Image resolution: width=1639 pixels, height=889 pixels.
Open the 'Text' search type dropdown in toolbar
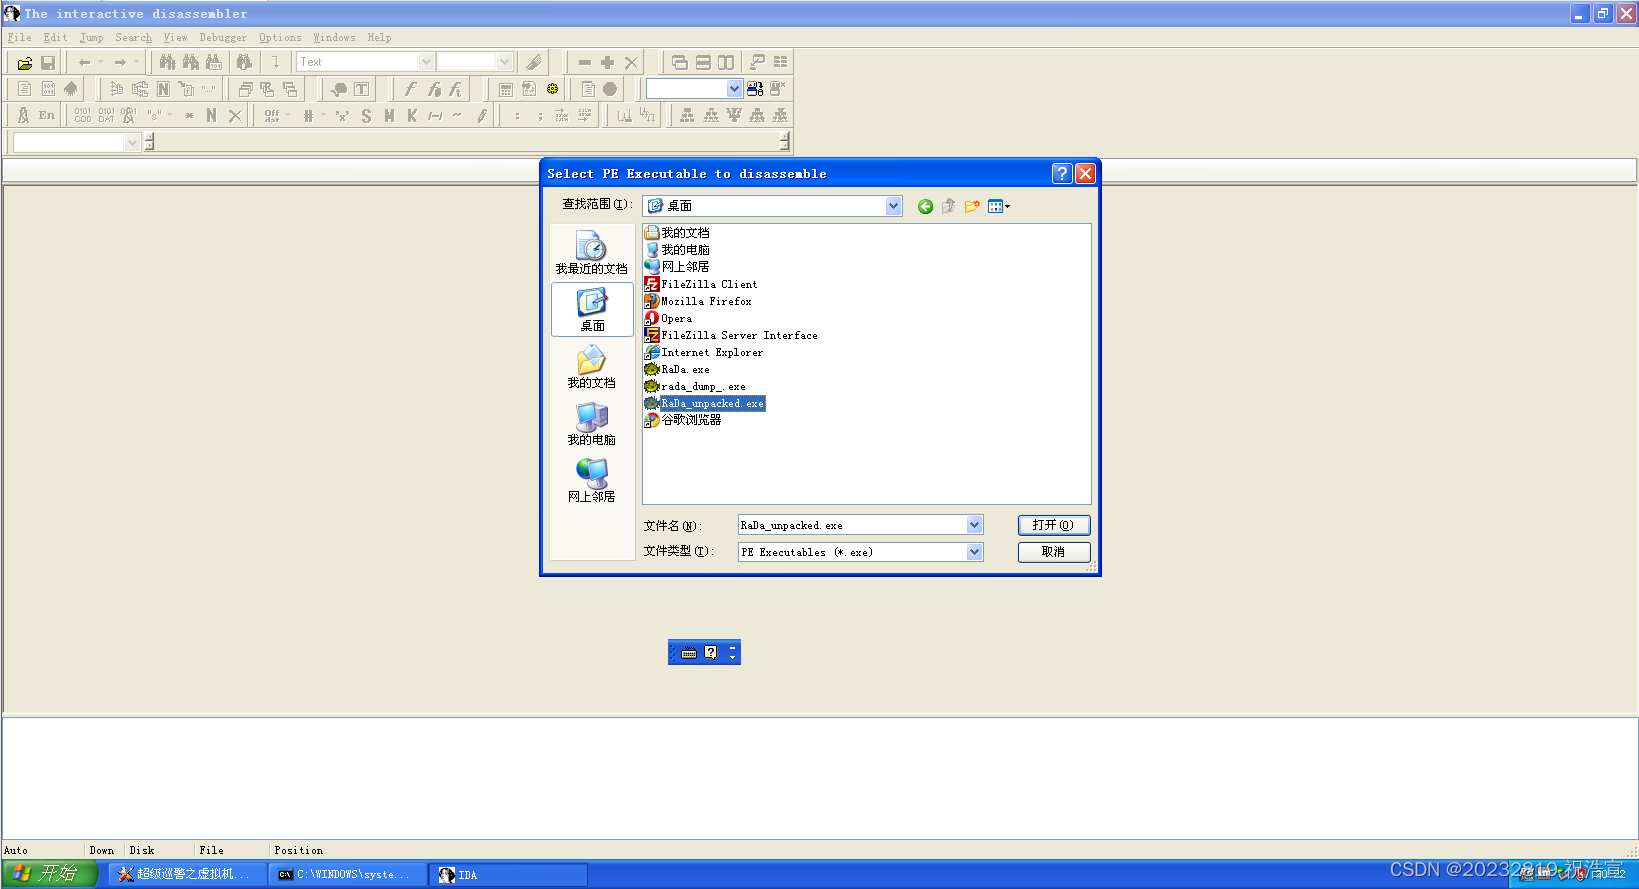coord(426,62)
